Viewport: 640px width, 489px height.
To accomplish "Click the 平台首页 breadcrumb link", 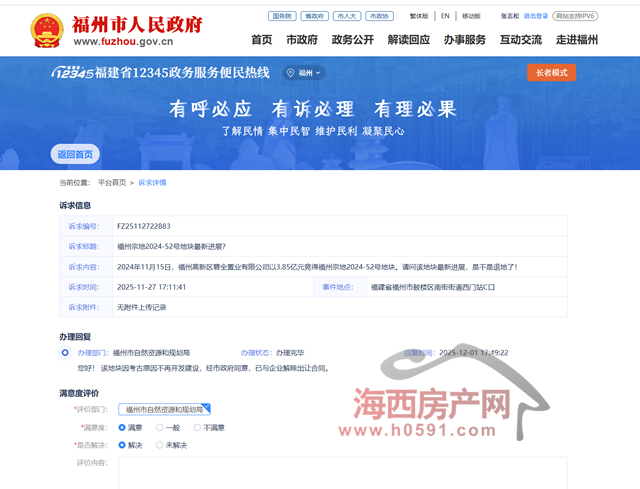I will pos(112,183).
